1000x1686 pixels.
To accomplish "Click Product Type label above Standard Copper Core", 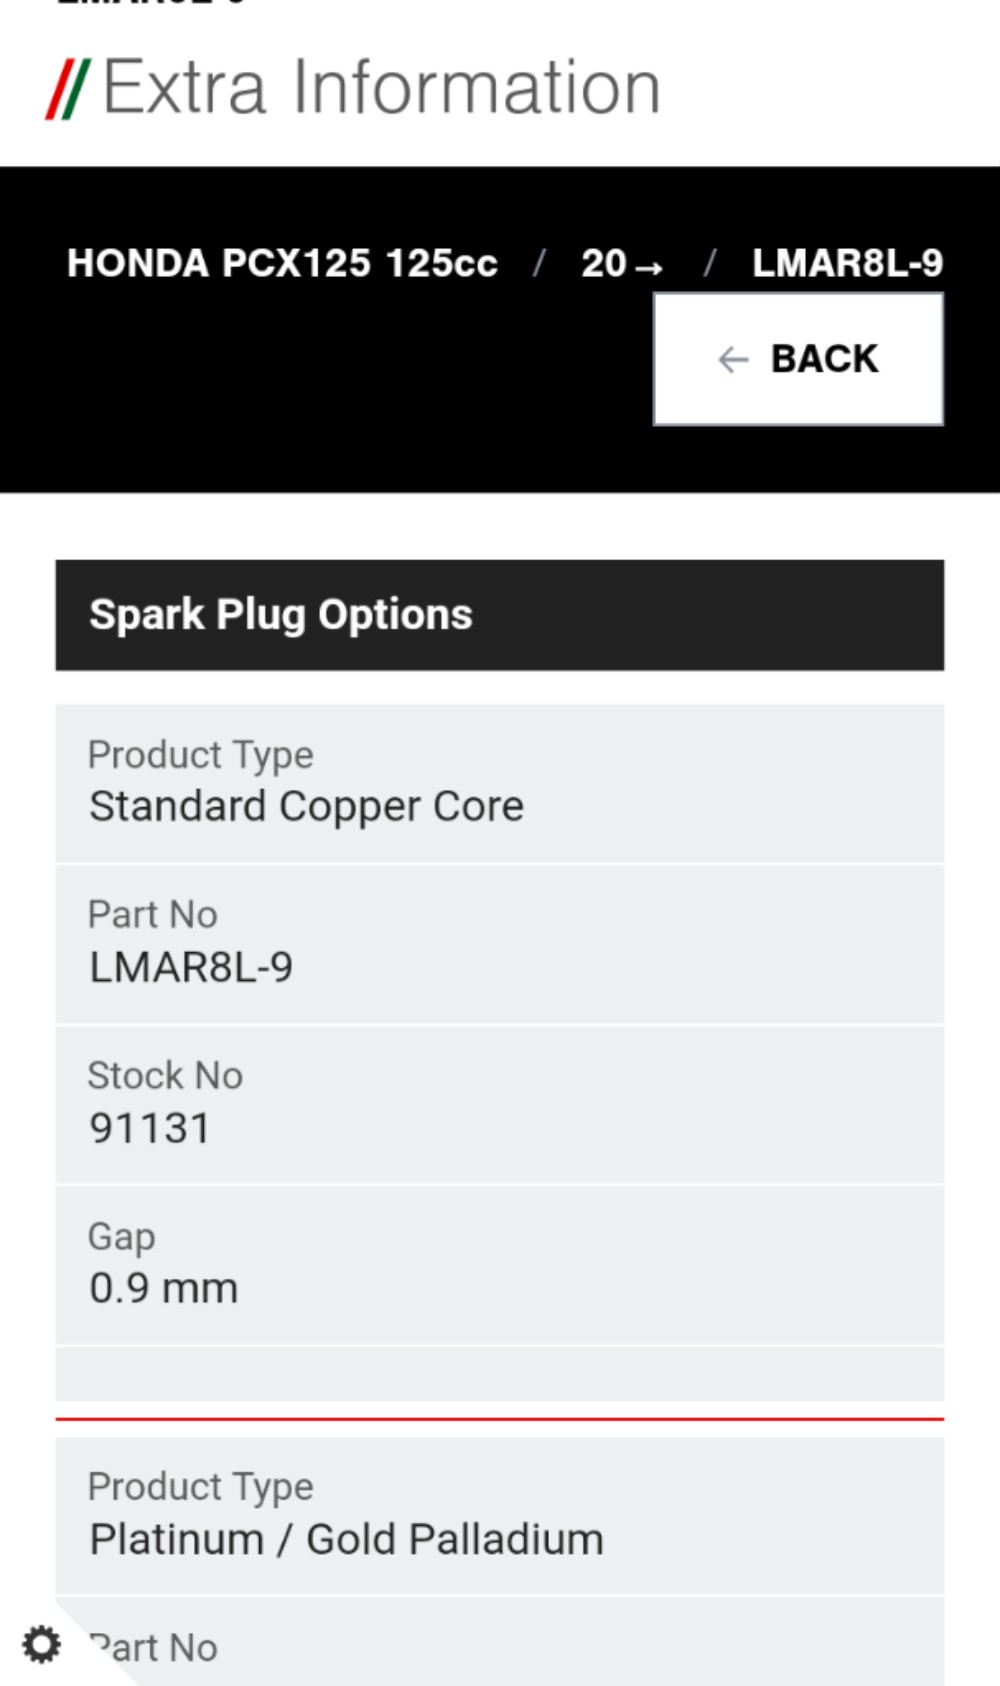I will tap(200, 755).
